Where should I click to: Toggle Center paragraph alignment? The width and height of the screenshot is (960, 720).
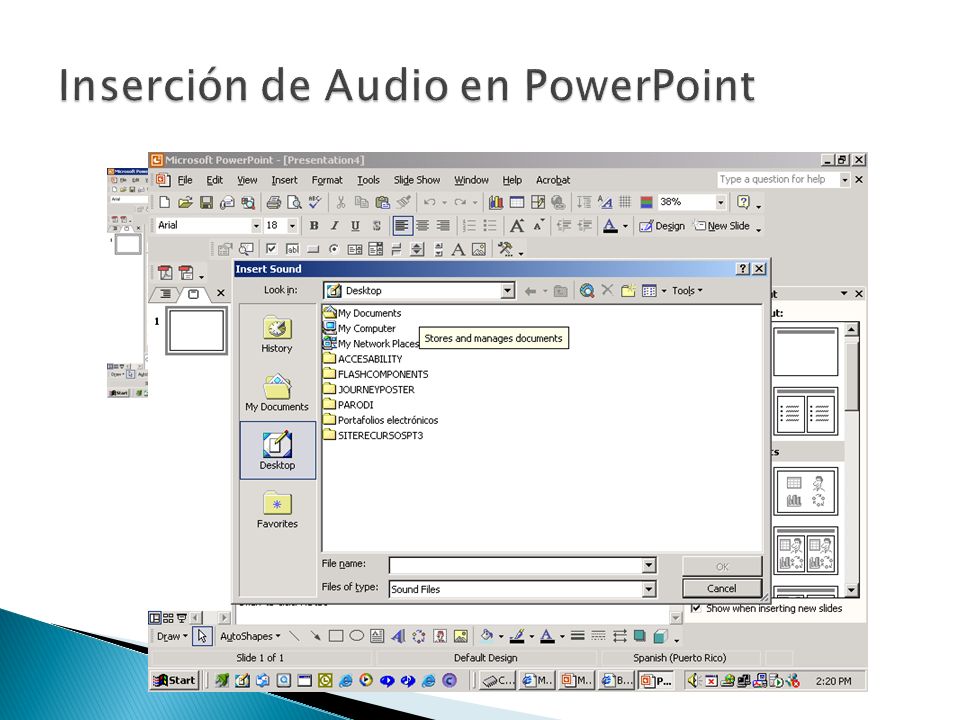click(x=422, y=226)
